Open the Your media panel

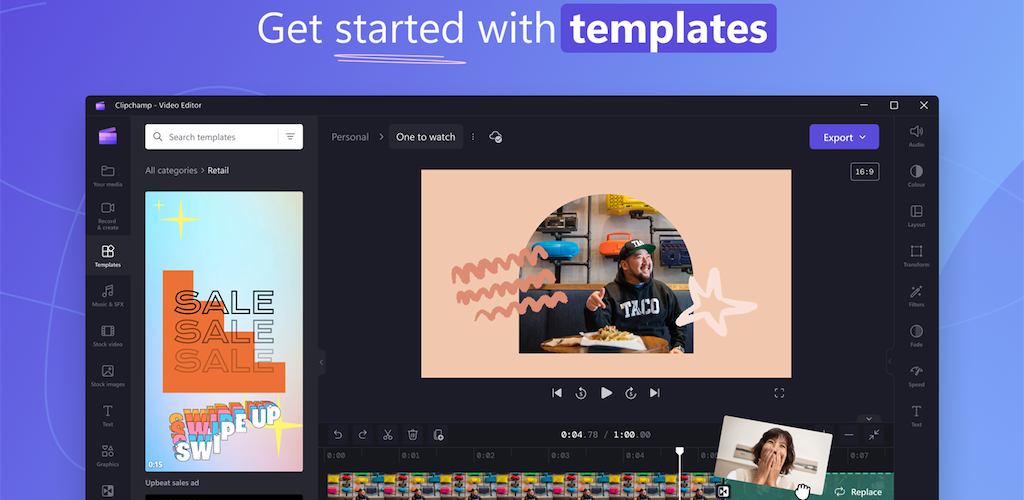(107, 176)
